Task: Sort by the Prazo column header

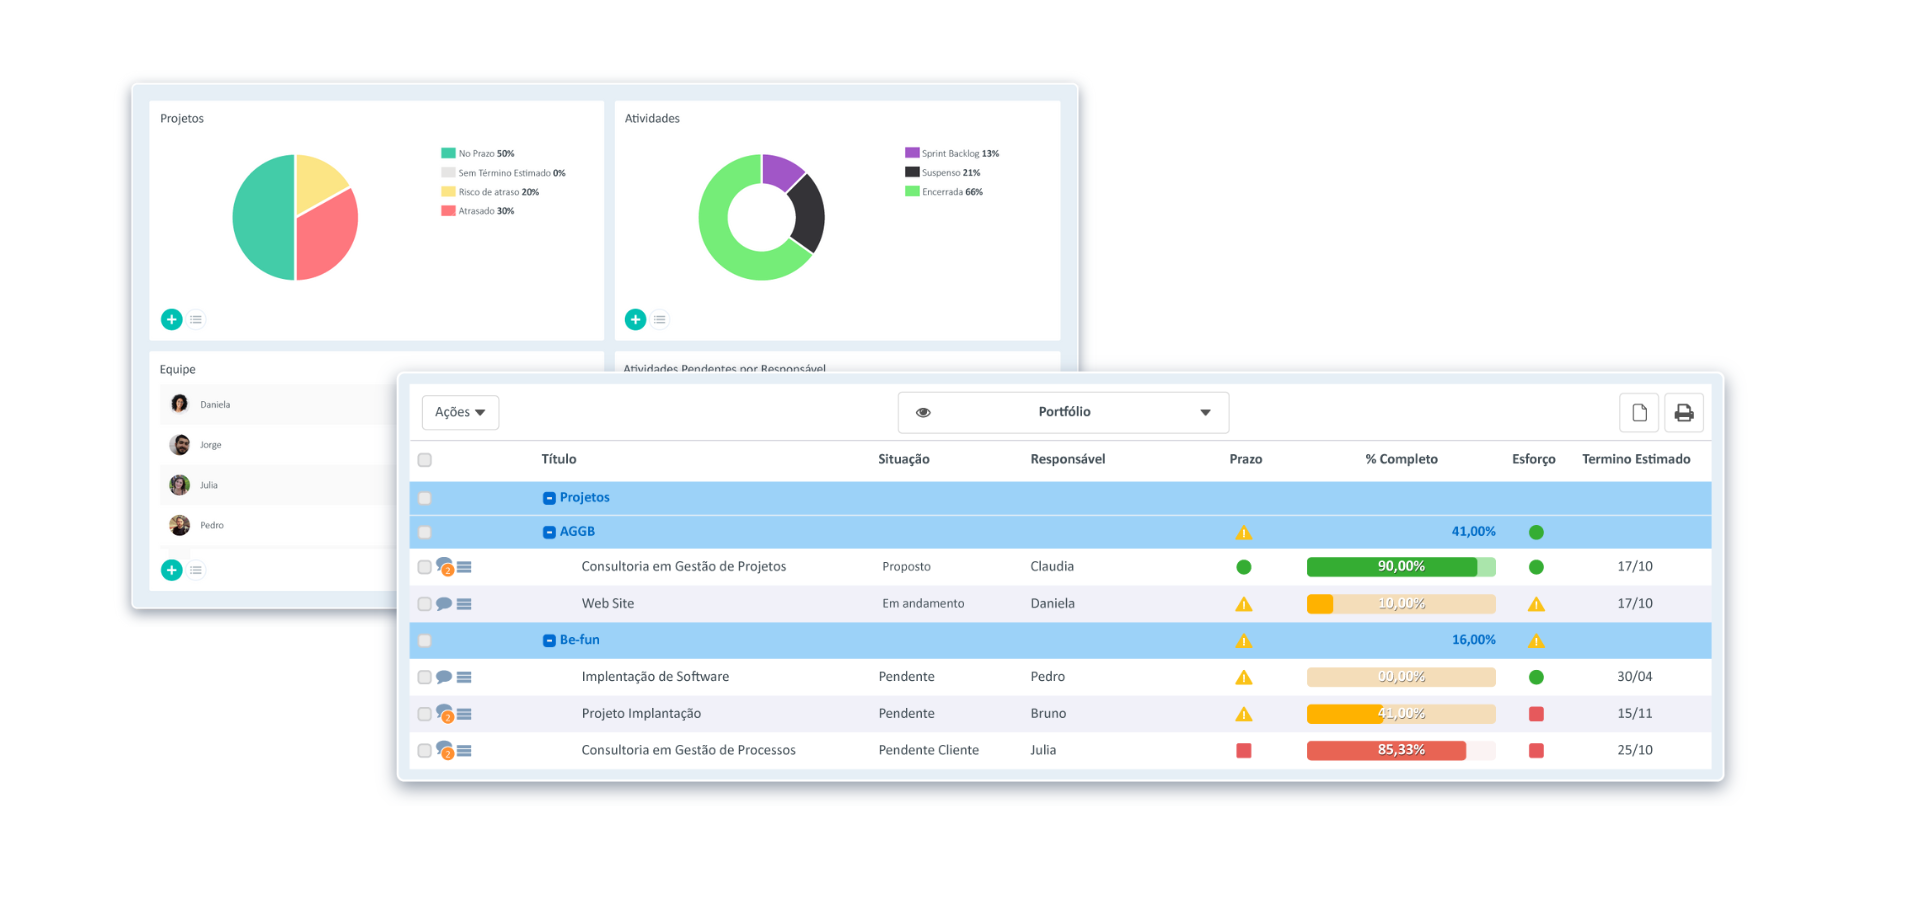Action: 1246,459
